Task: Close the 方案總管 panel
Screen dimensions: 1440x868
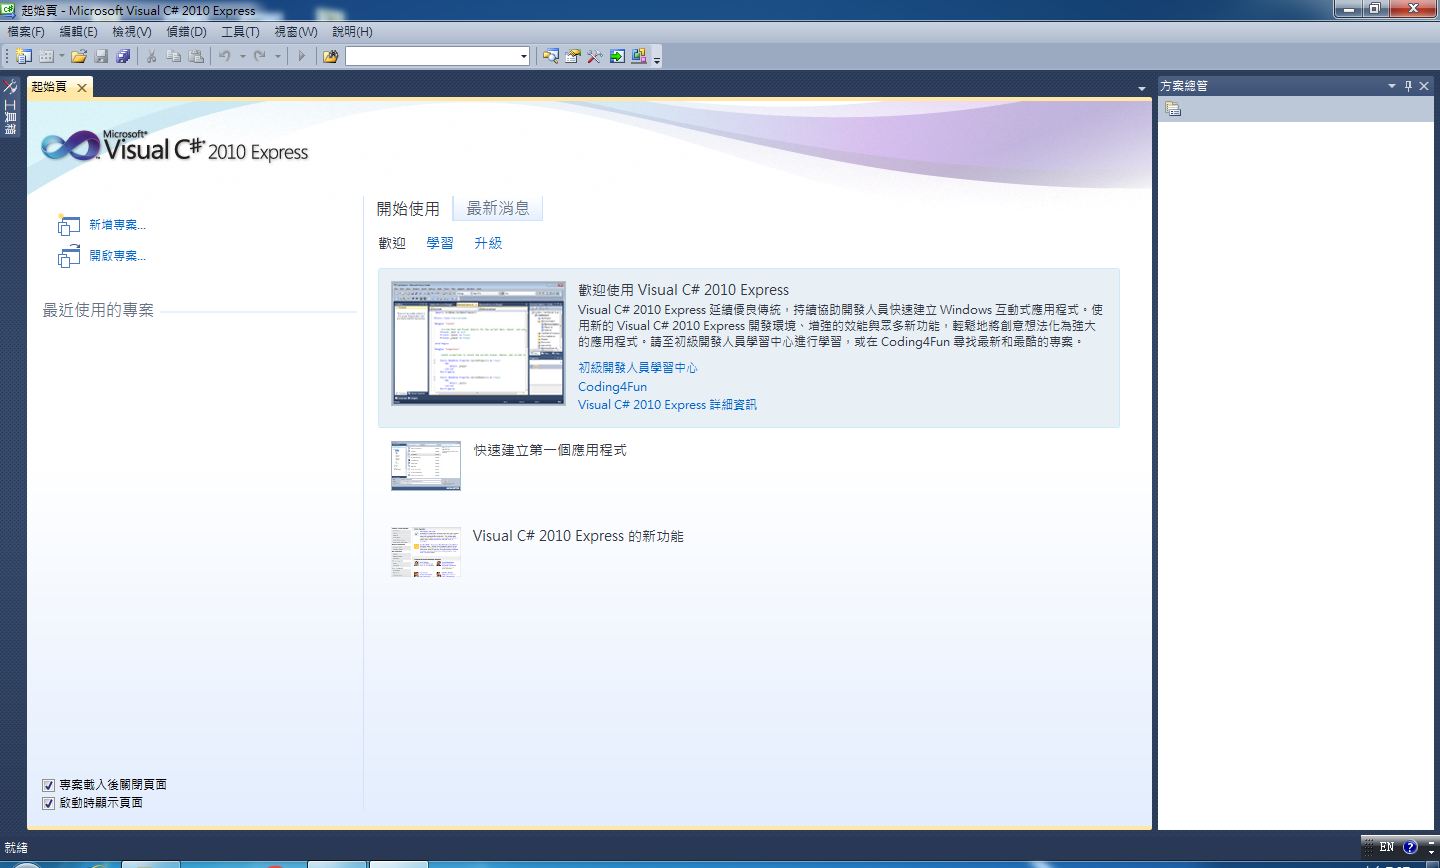Action: pos(1424,86)
